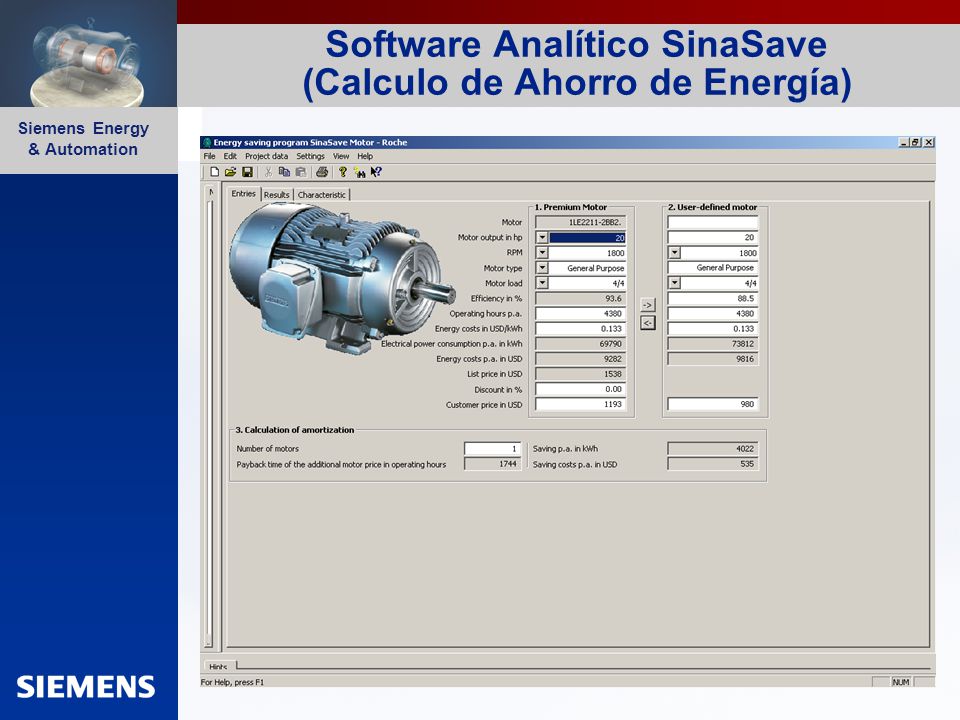Screen dimensions: 960x720
Task: Open the View menu
Action: click(x=341, y=156)
